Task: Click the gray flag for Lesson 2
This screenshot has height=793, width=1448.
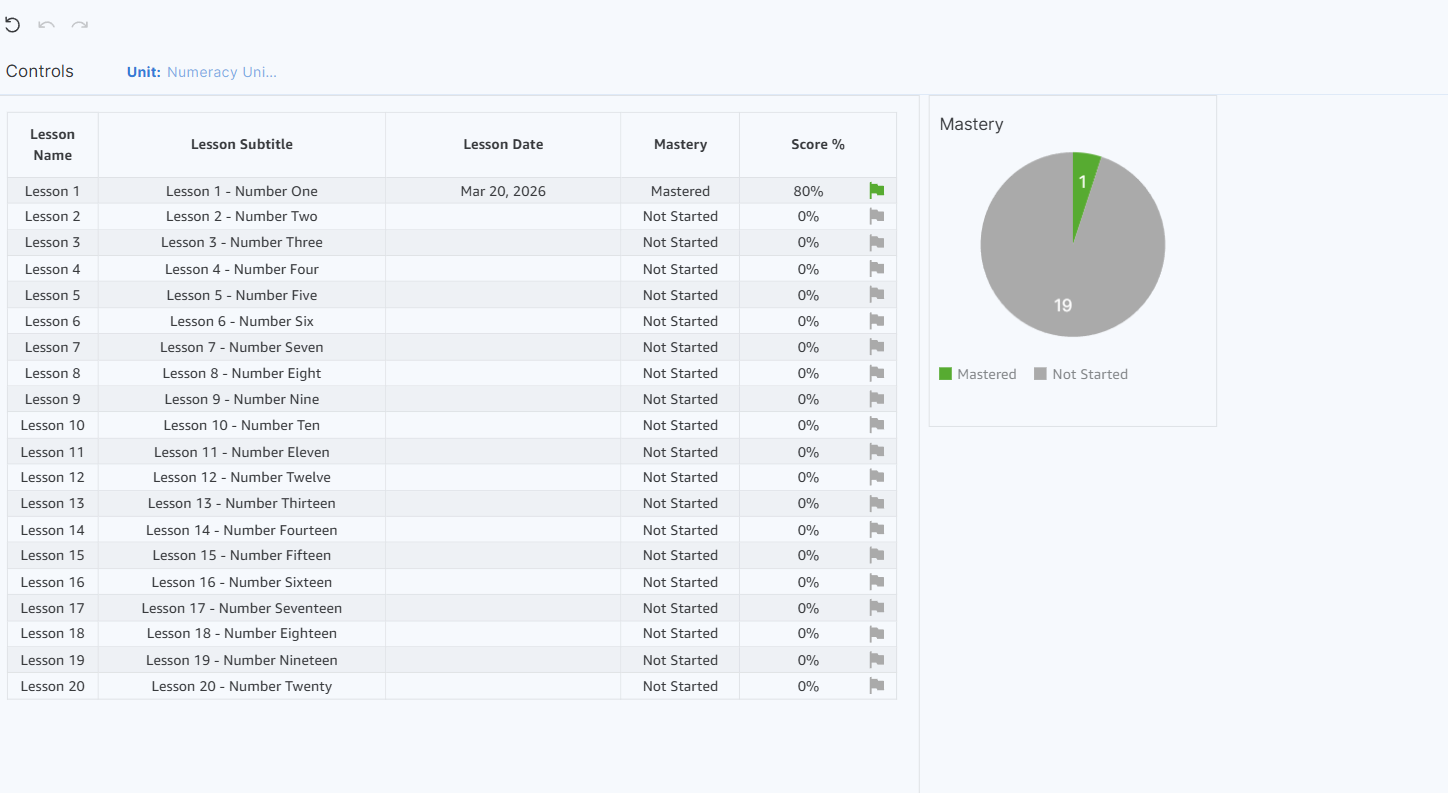Action: coord(877,216)
